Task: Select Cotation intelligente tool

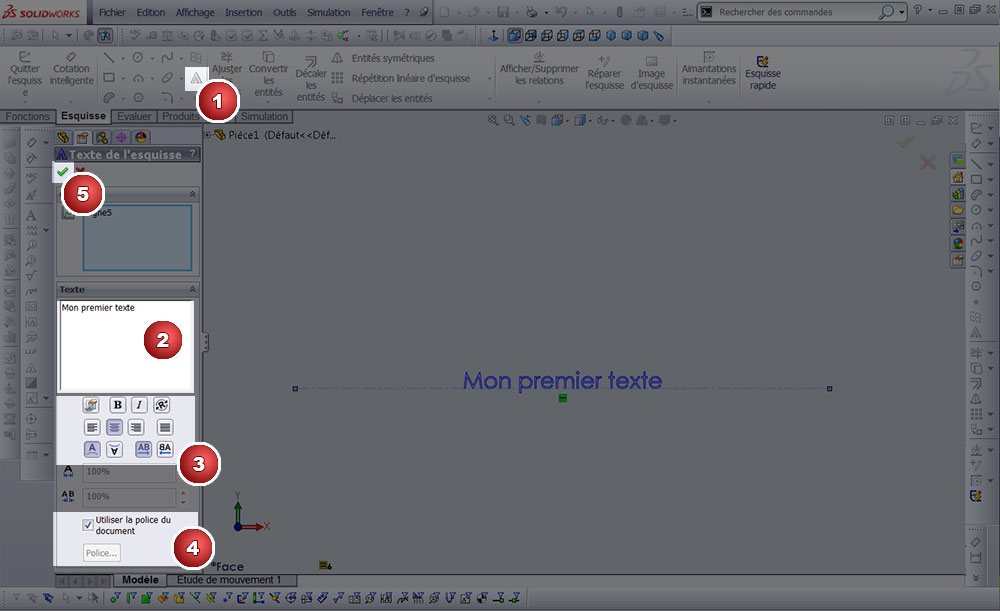Action: coord(71,69)
